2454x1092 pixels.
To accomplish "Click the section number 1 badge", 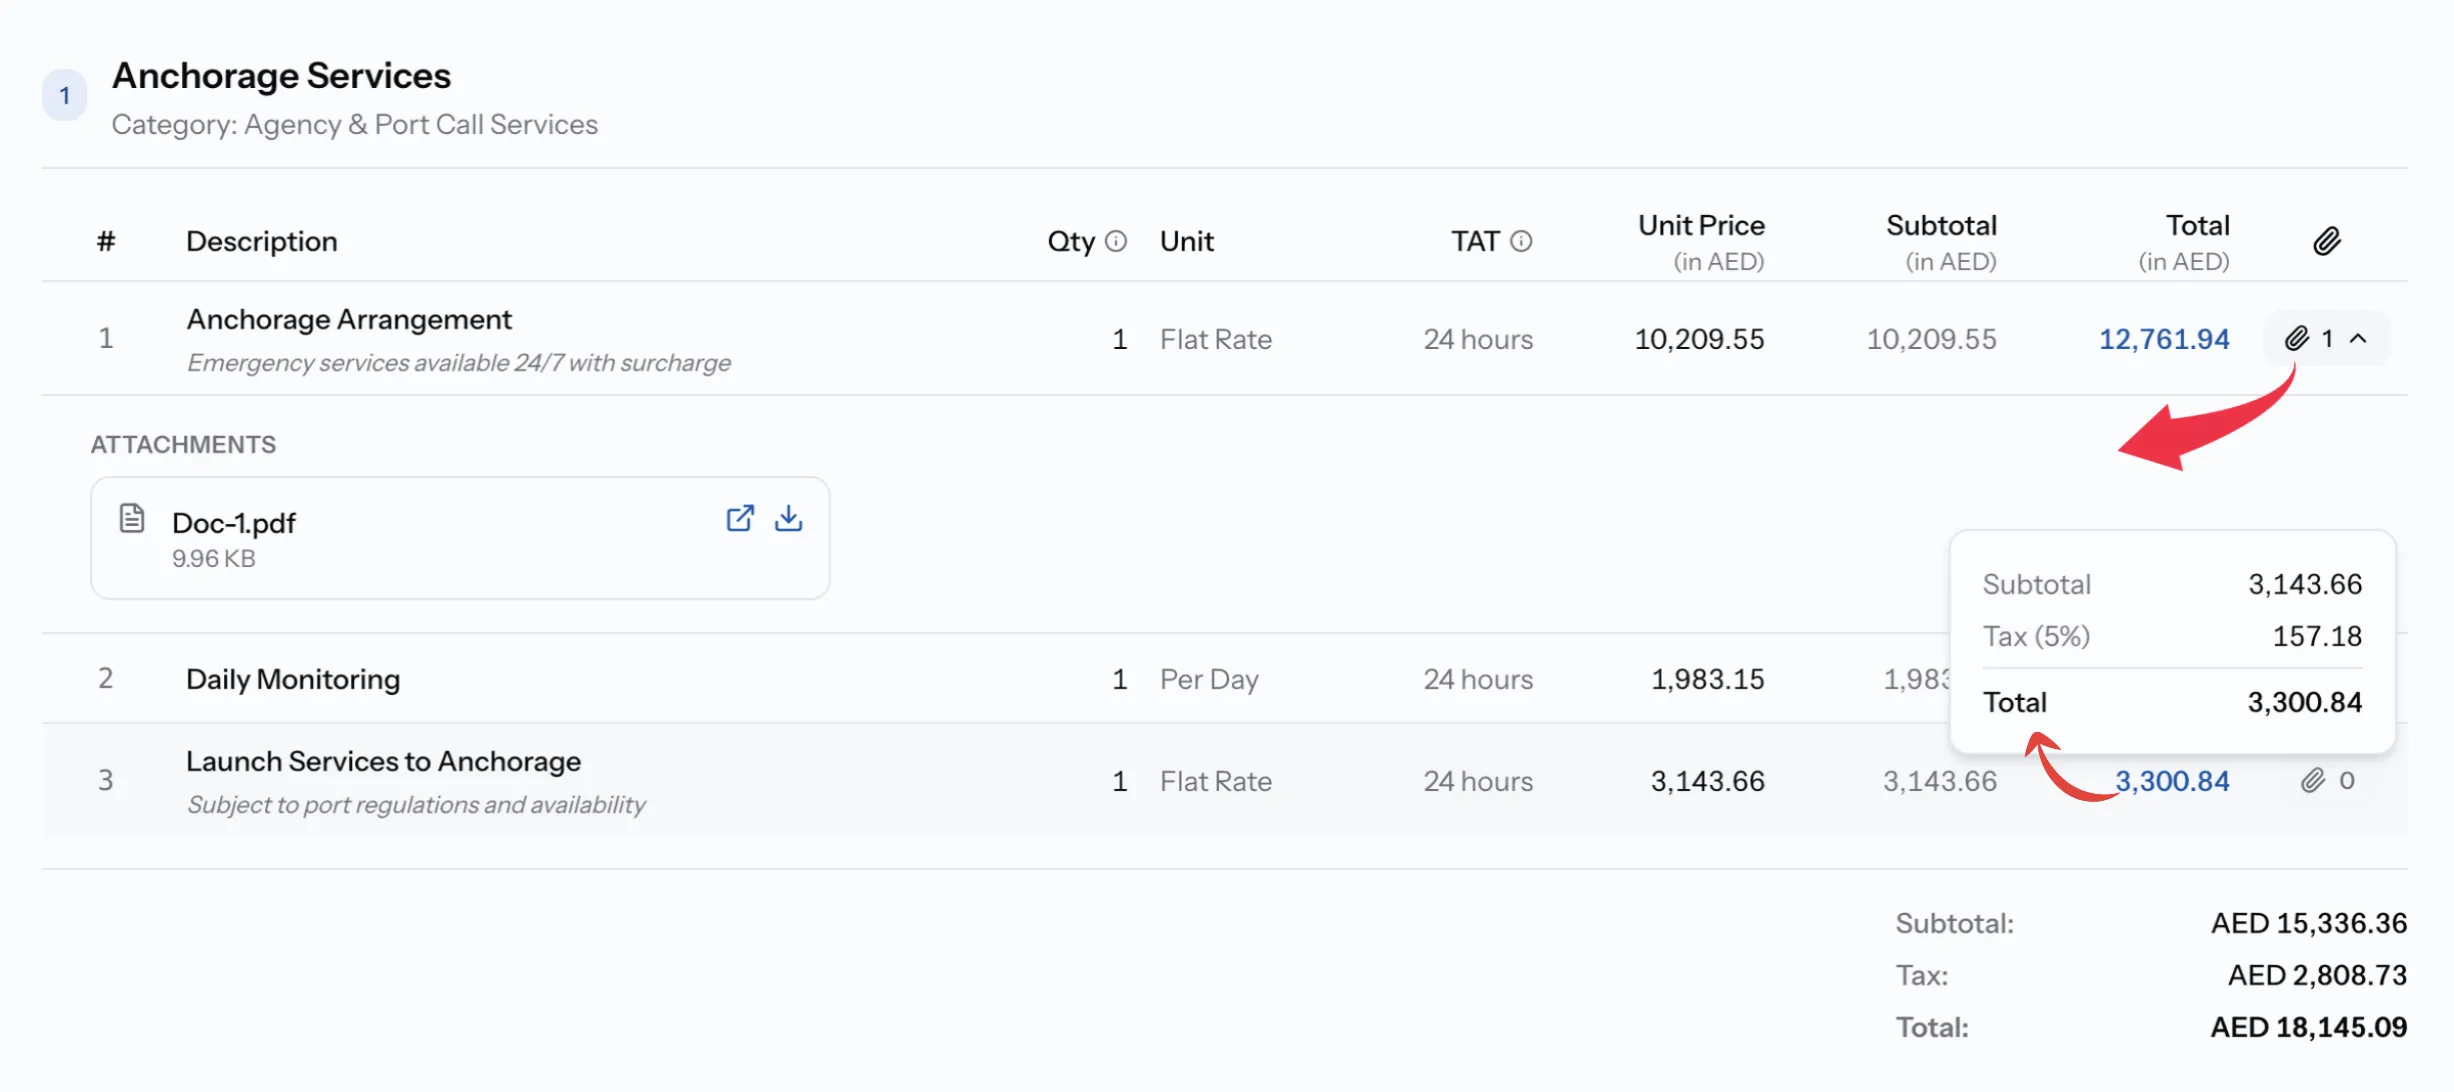I will click(x=65, y=95).
